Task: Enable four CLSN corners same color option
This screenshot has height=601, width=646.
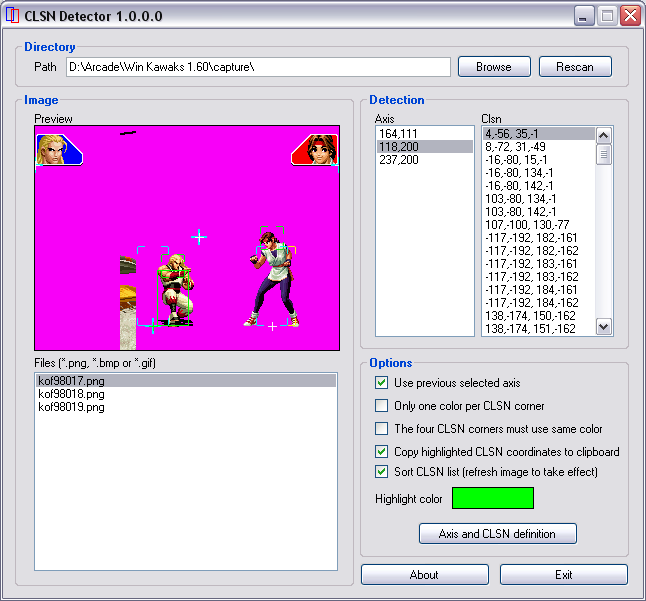Action: (x=381, y=429)
